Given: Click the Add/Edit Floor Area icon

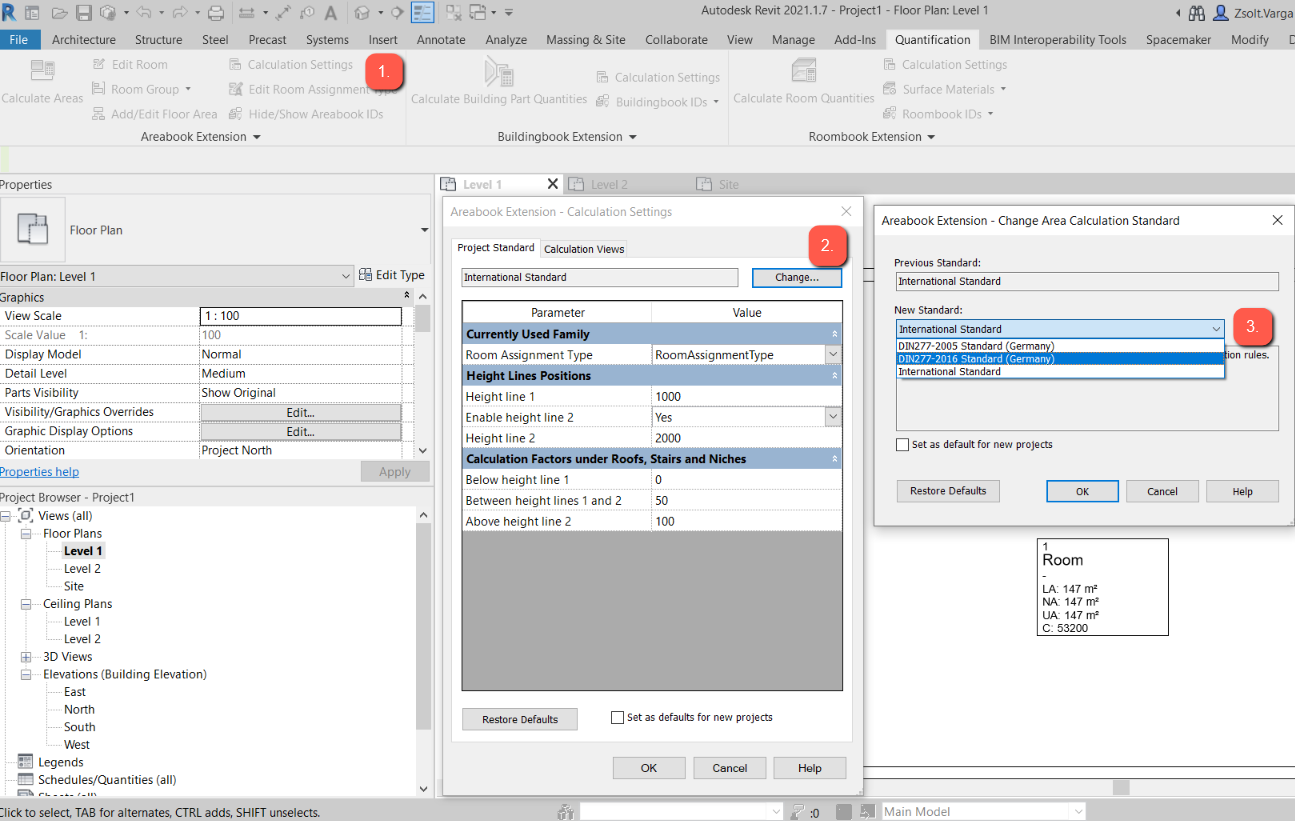Looking at the screenshot, I should point(99,114).
